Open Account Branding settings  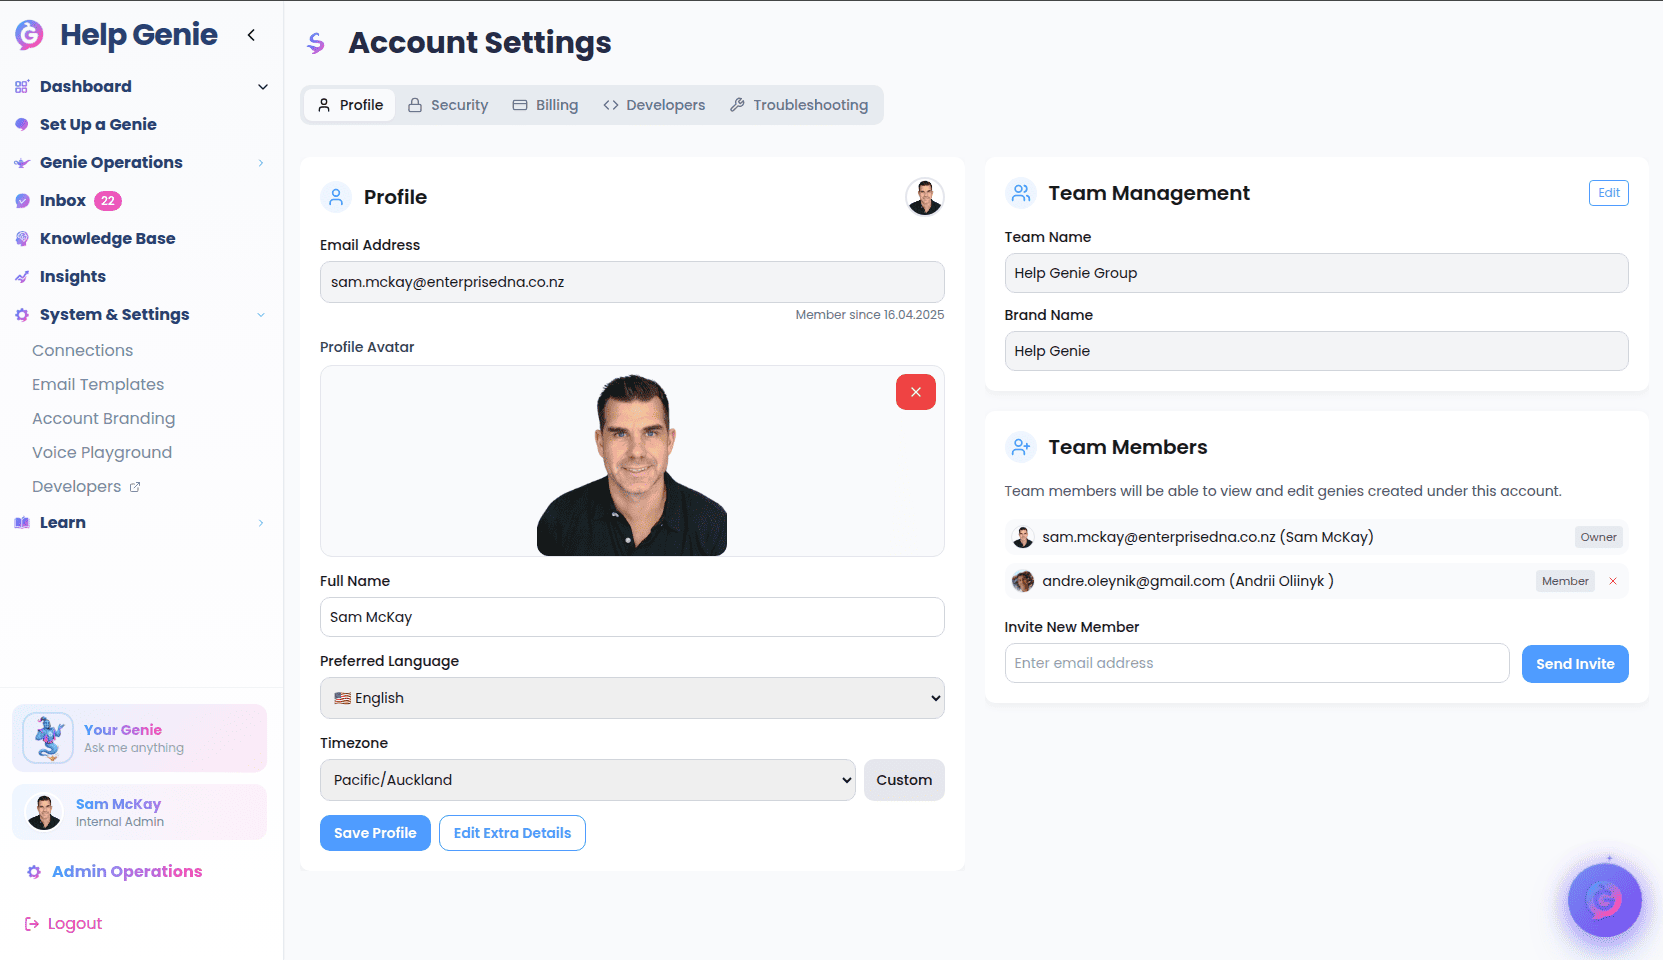click(x=104, y=419)
